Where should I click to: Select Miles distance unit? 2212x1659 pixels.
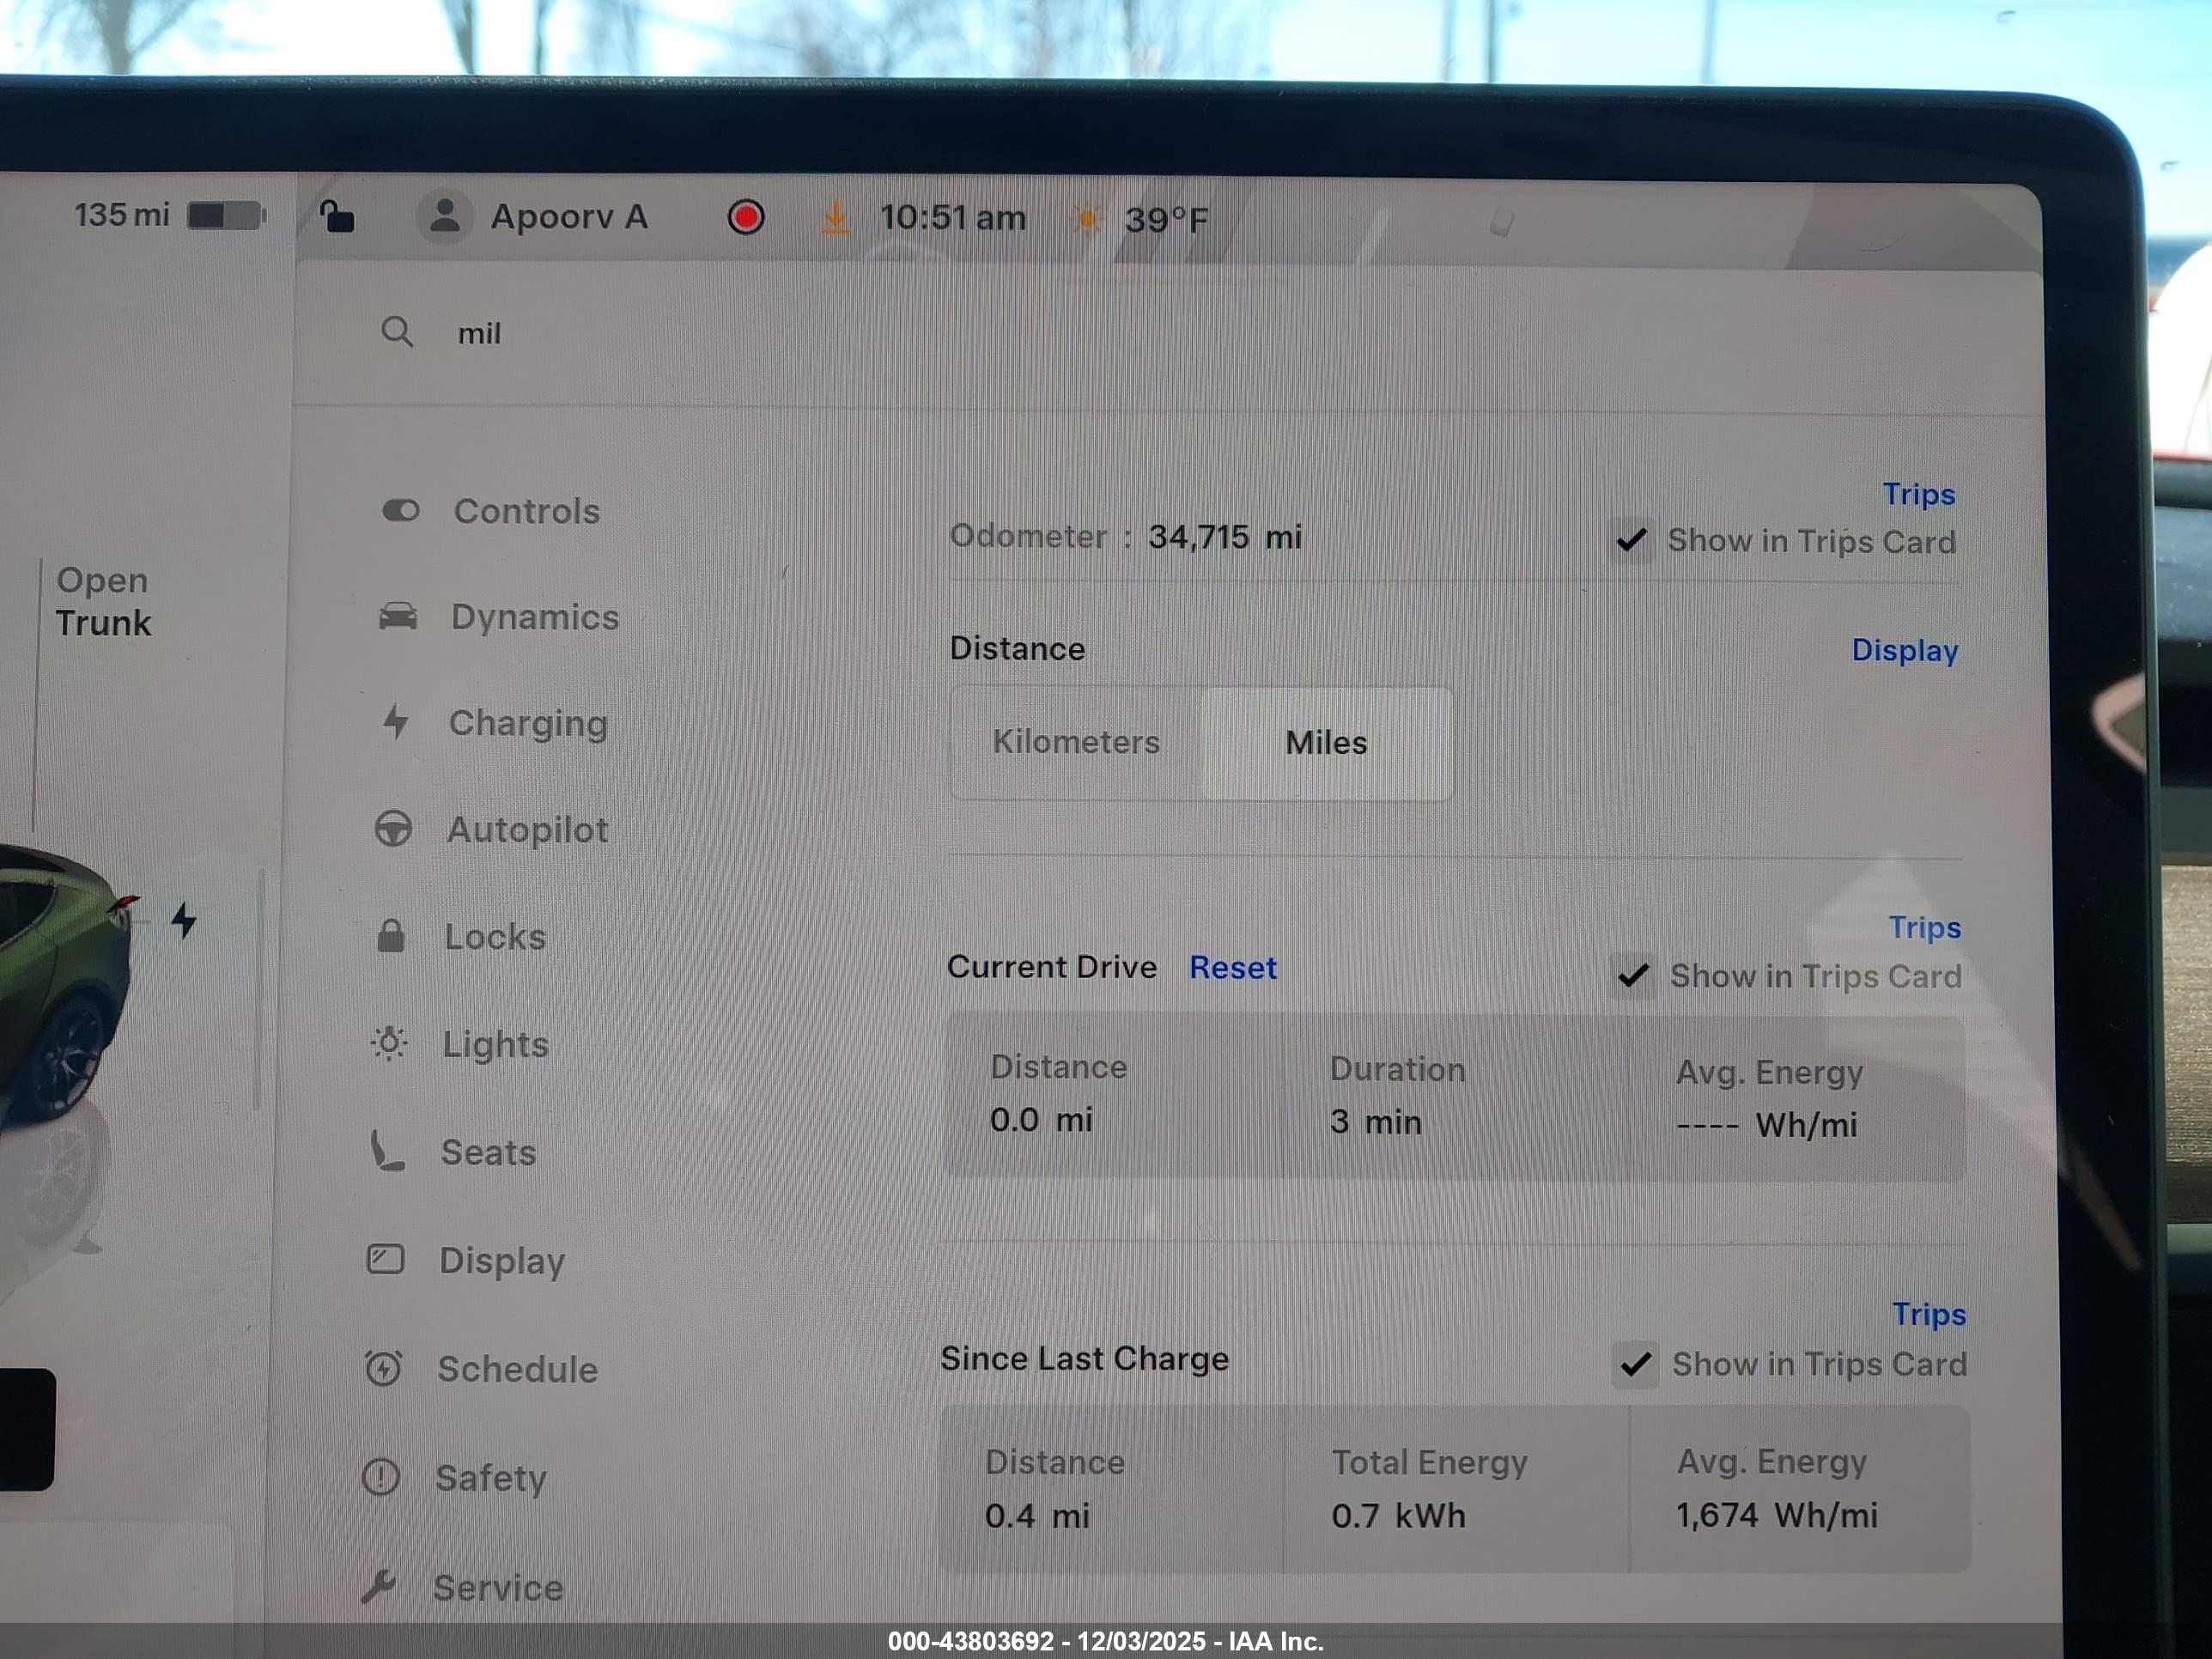(x=1327, y=743)
